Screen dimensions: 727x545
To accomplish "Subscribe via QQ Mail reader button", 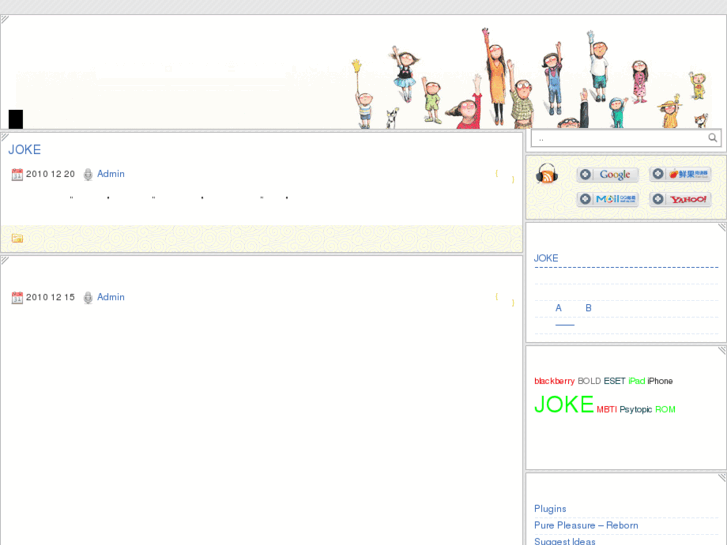I will (607, 199).
